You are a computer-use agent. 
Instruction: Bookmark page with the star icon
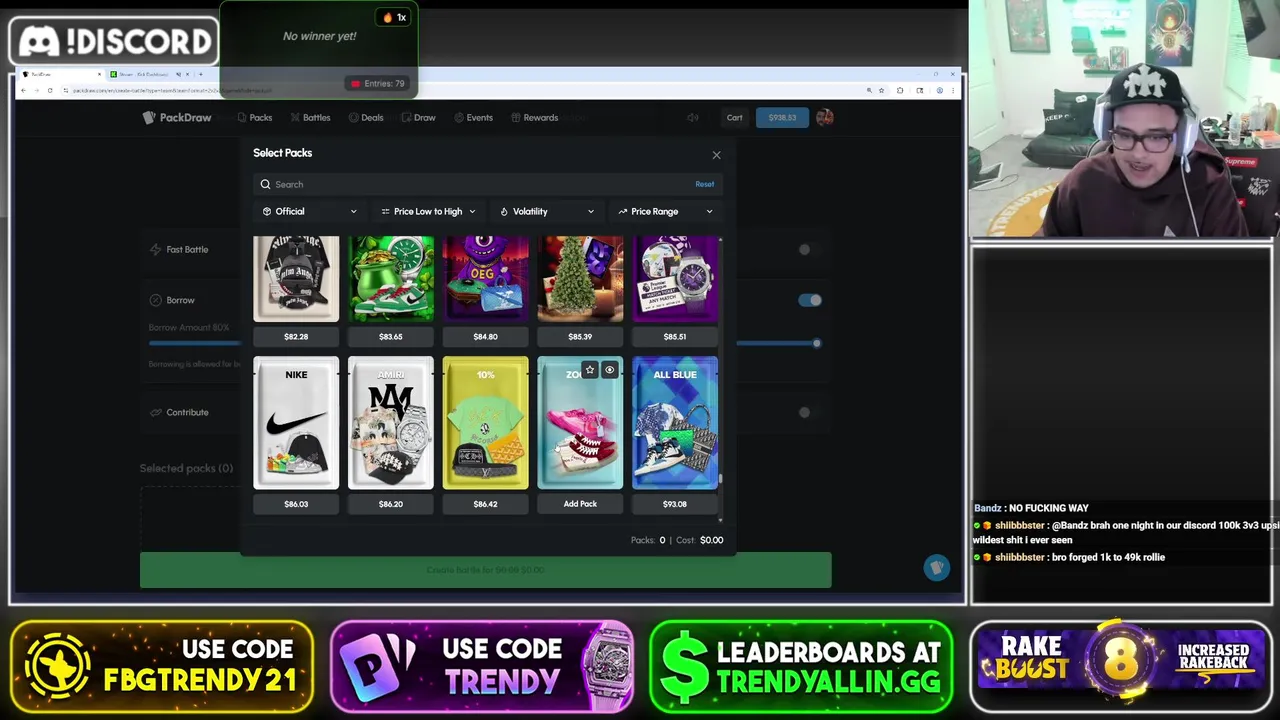point(881,90)
